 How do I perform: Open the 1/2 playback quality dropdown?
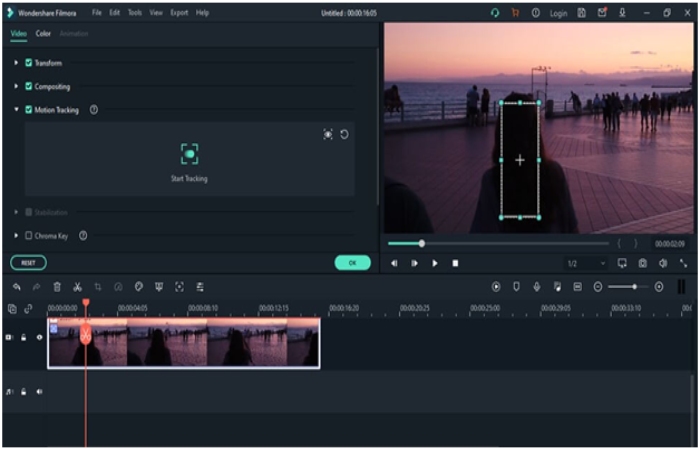pyautogui.click(x=586, y=263)
